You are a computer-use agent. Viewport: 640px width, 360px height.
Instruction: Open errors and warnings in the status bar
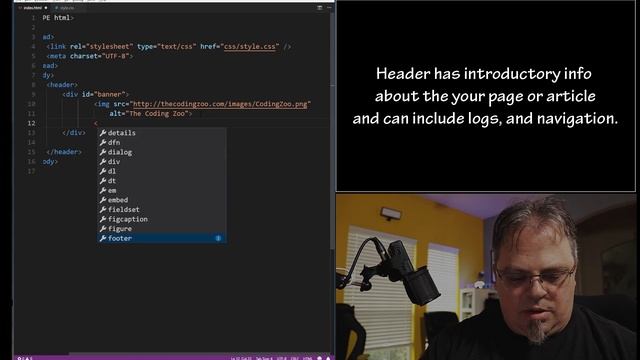click(x=24, y=358)
